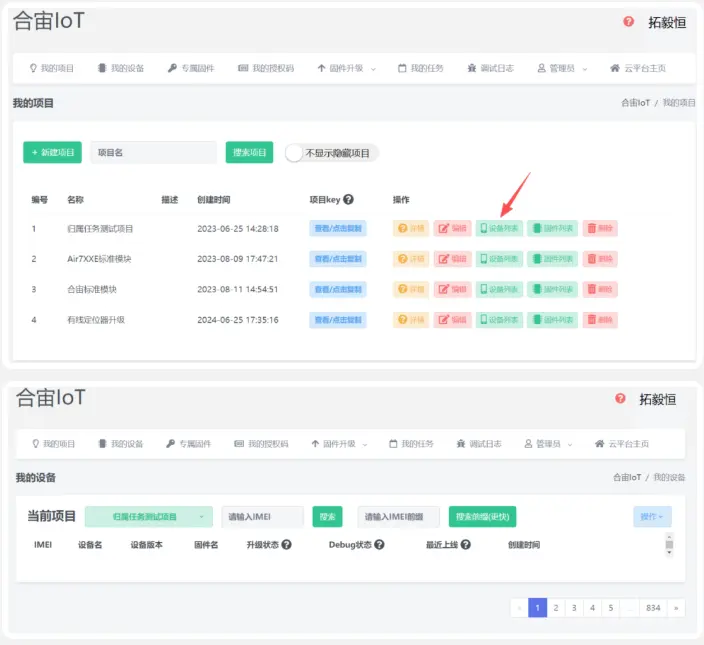Delete the 归属任务测试项目 project
704x645 pixels.
click(600, 228)
